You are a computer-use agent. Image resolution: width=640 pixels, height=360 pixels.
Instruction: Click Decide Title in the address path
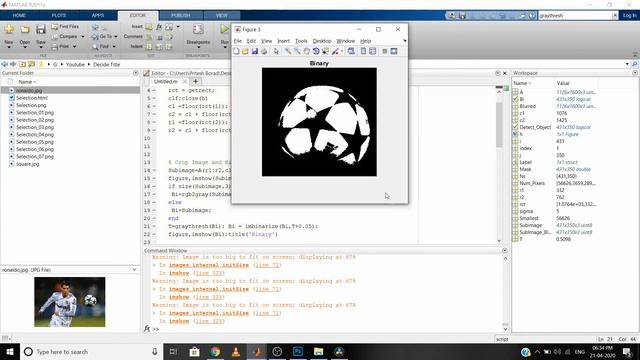pyautogui.click(x=107, y=64)
